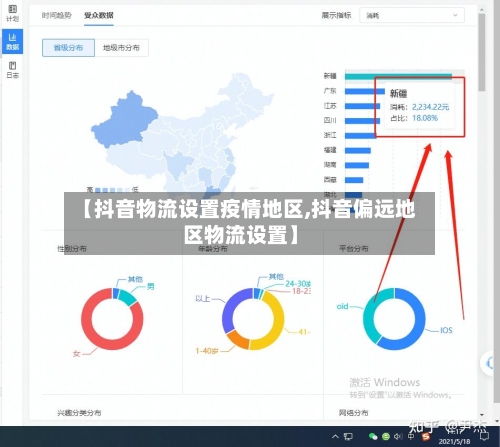
Task: Click the IOS label beside the platform donut
Action: tap(446, 330)
